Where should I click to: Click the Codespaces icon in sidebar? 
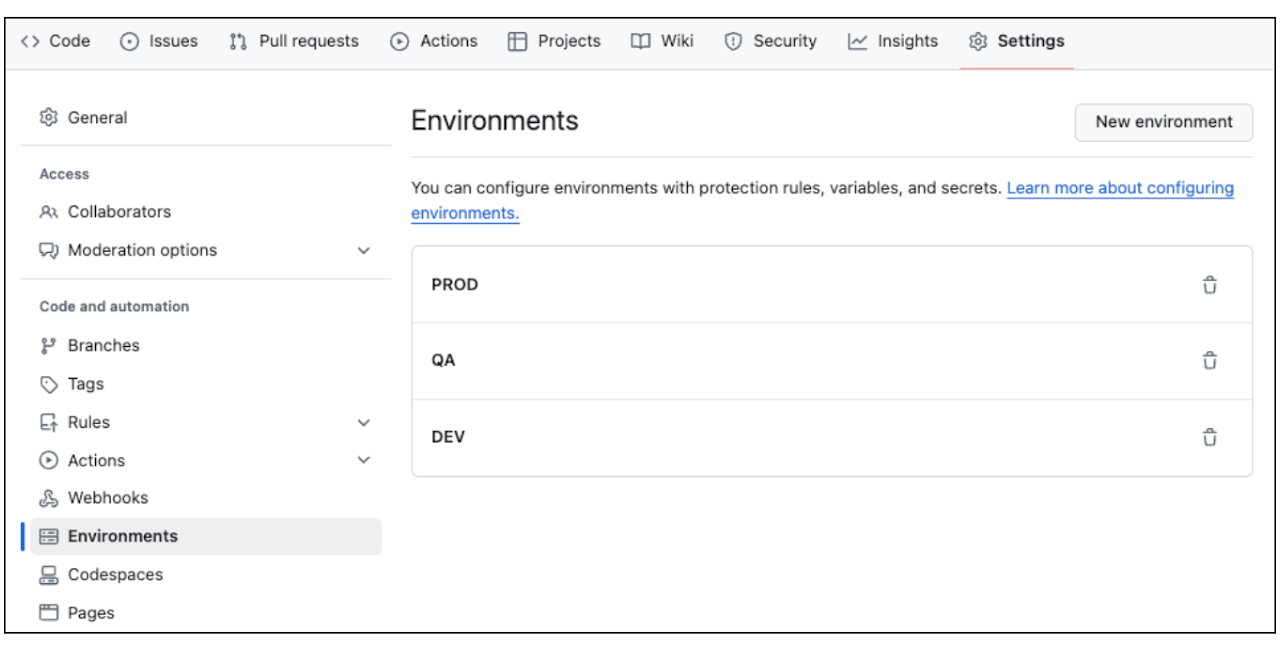tap(48, 575)
